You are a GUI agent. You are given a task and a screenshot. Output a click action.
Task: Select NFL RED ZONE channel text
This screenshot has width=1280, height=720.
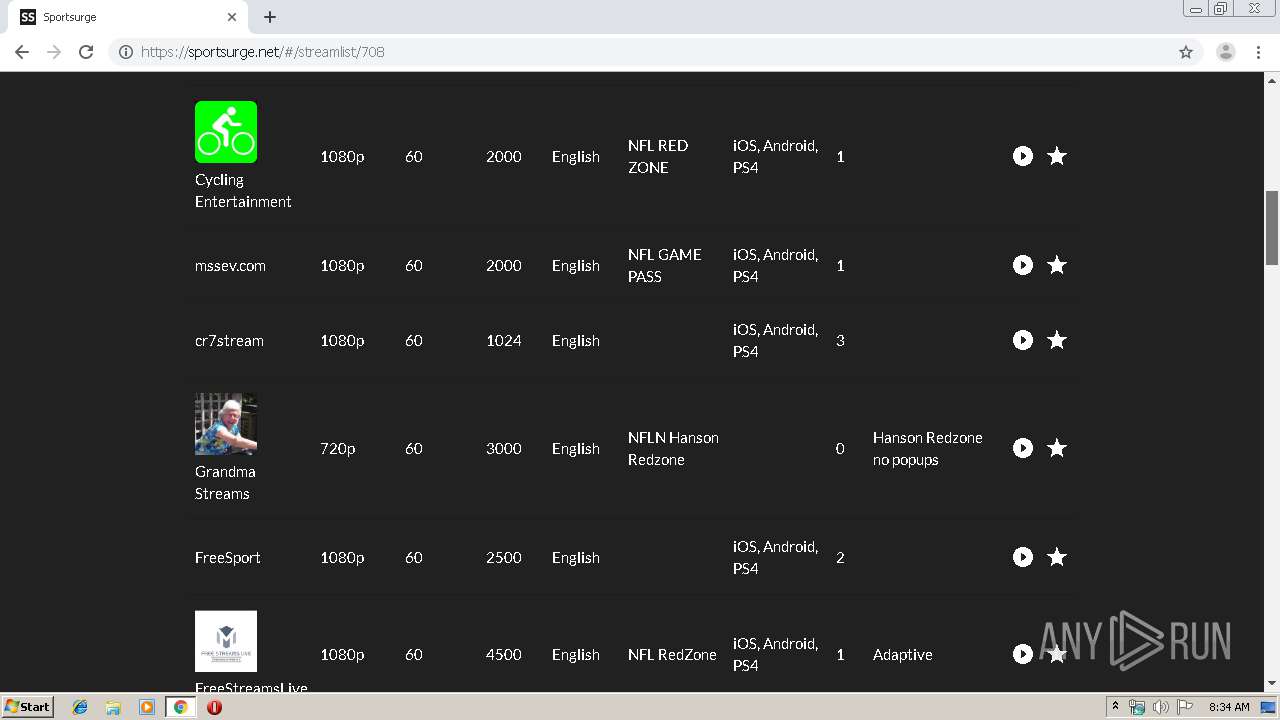point(658,156)
